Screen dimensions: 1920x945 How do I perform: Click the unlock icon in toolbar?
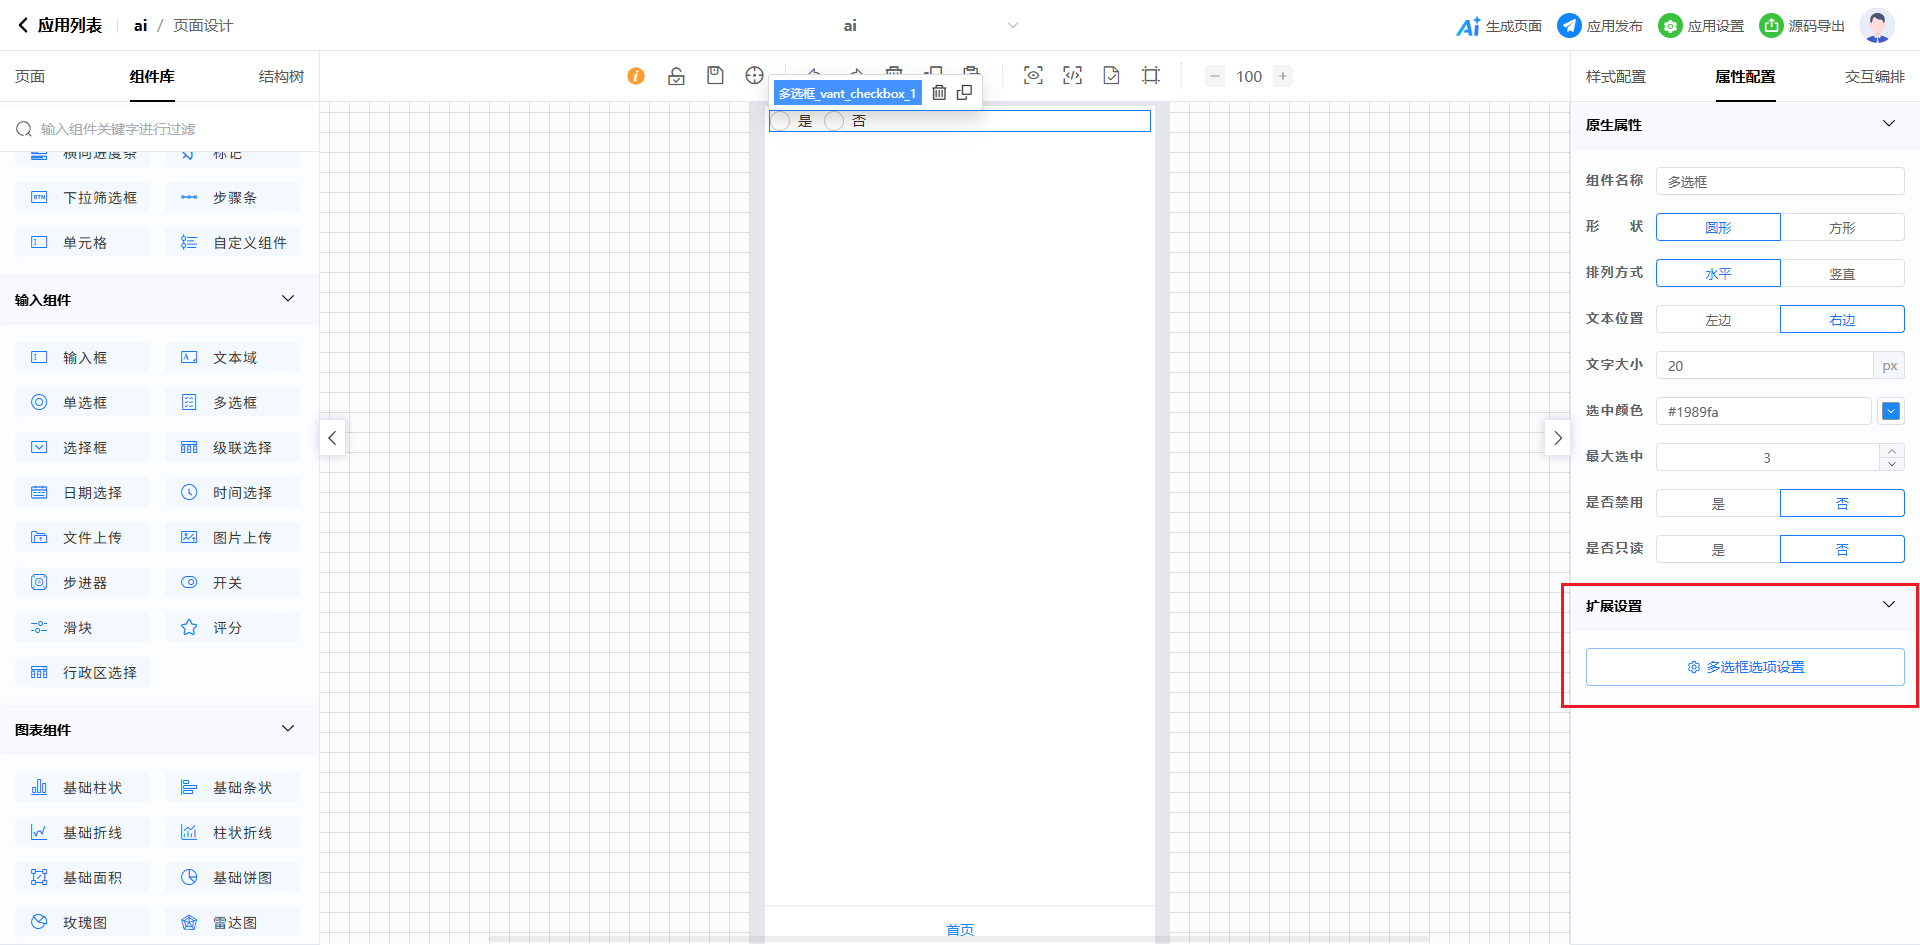(x=676, y=76)
